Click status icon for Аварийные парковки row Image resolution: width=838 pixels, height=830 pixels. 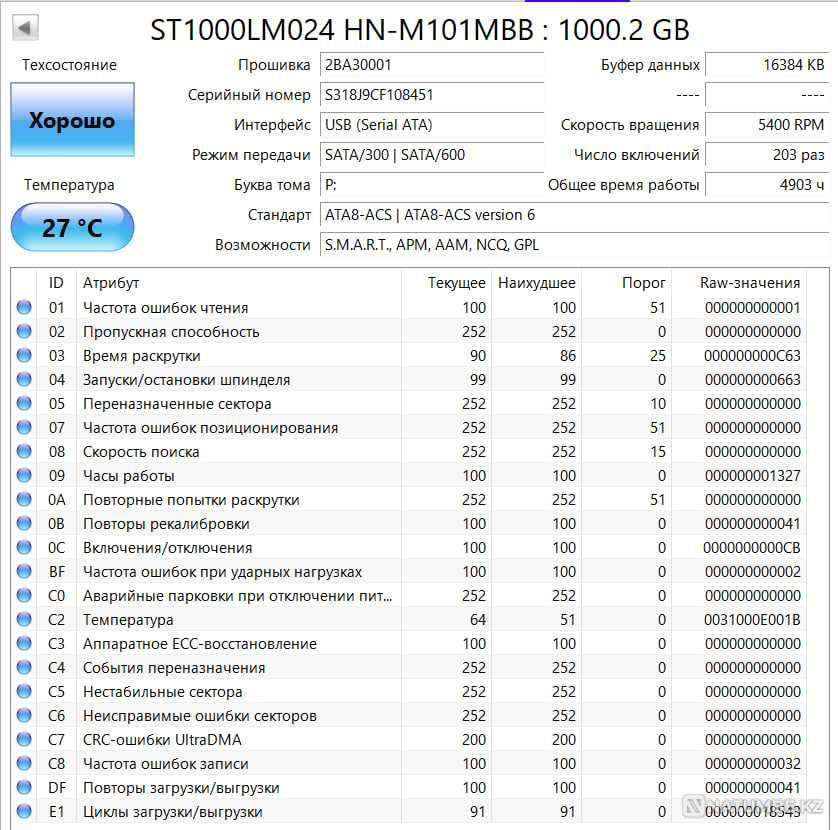(x=24, y=595)
